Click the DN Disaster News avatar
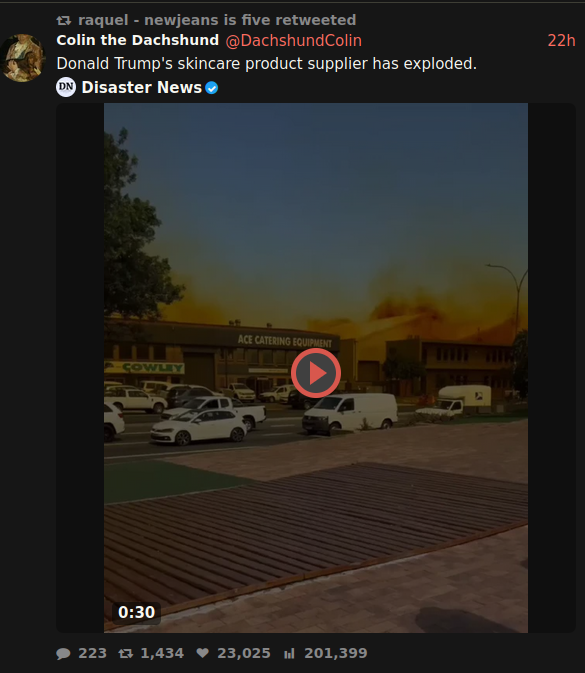This screenshot has width=585, height=673. 66,87
